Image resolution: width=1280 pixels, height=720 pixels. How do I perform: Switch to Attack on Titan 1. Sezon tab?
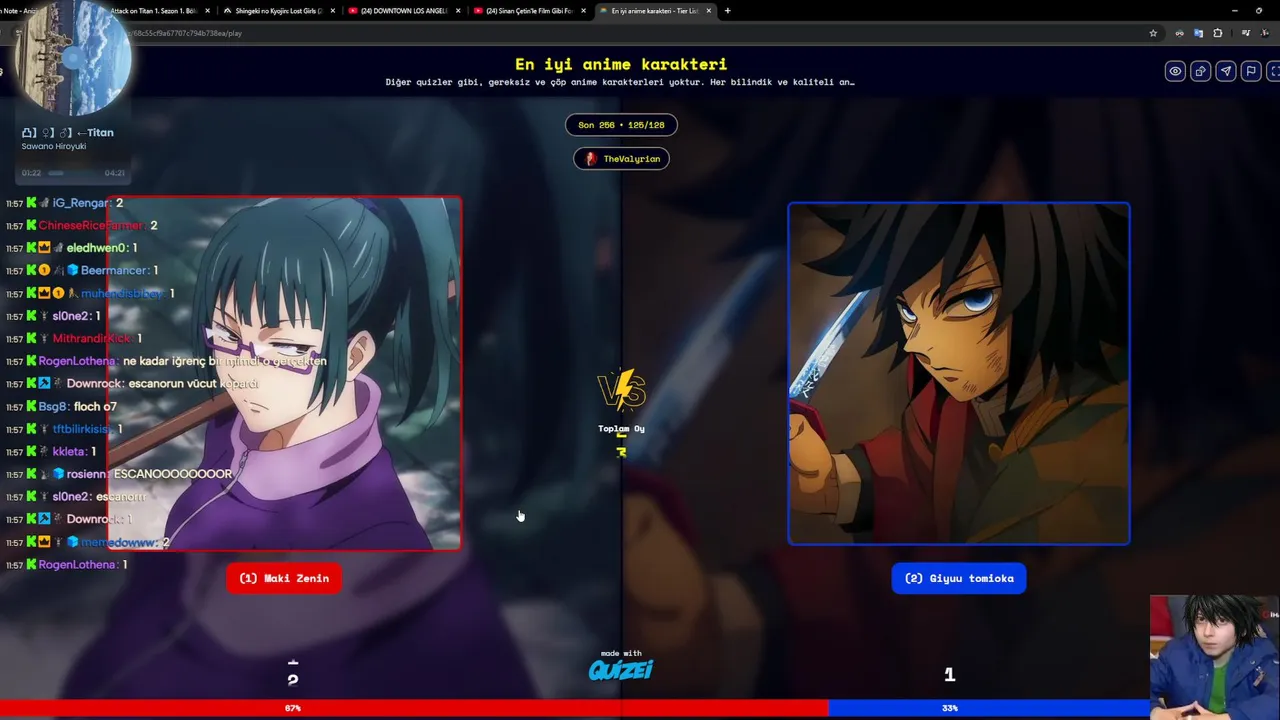click(x=152, y=11)
